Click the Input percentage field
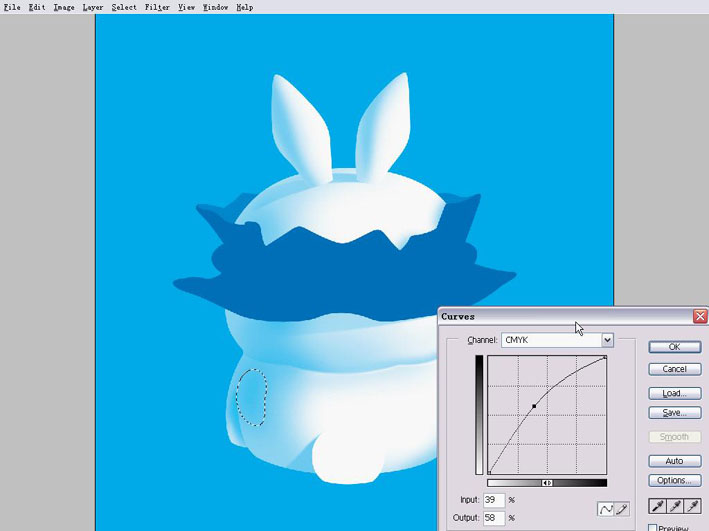The image size is (709, 531). [x=494, y=500]
